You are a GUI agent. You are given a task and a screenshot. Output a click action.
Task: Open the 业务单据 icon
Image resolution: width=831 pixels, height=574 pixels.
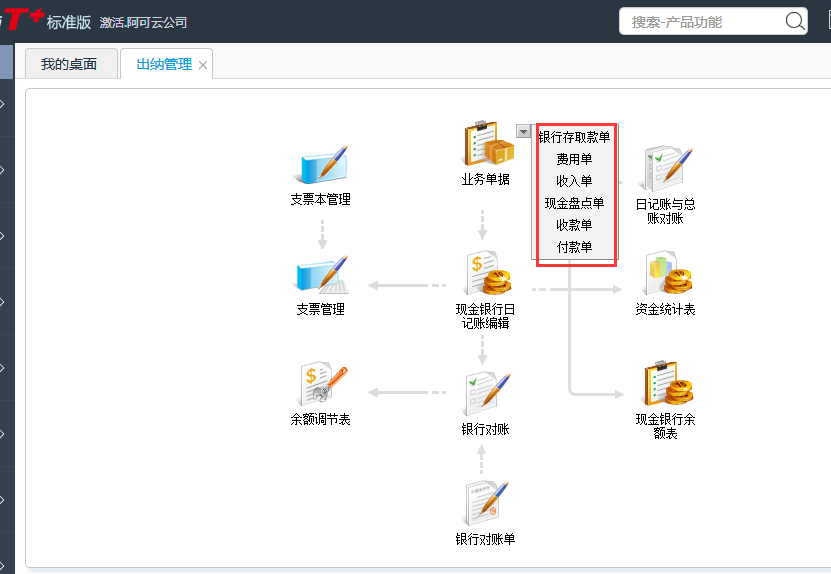pyautogui.click(x=486, y=145)
